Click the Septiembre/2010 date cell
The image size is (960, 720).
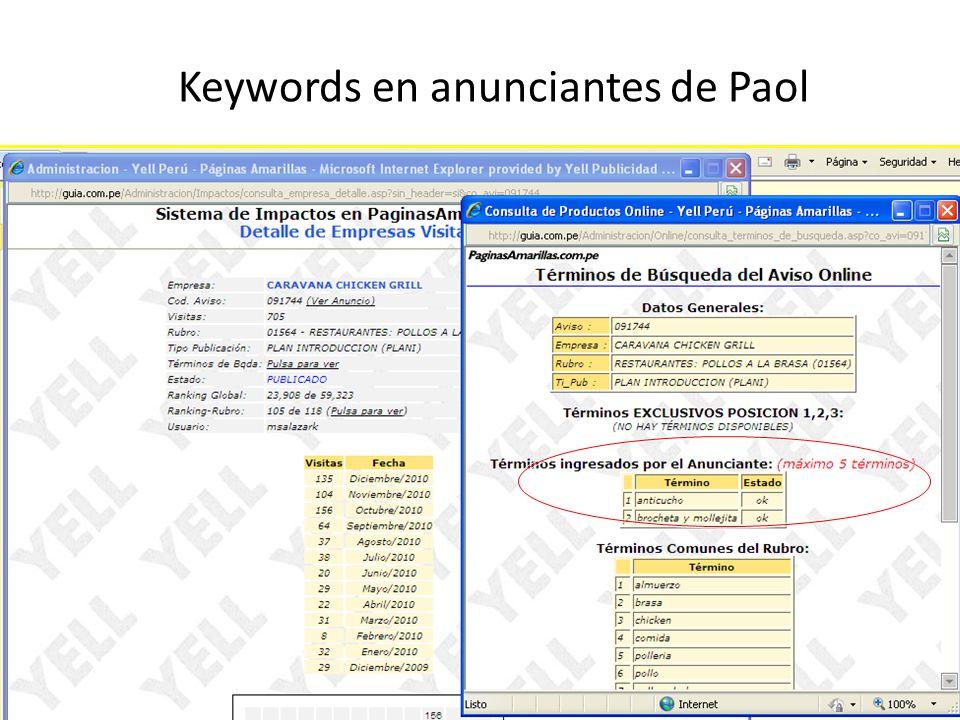(389, 526)
